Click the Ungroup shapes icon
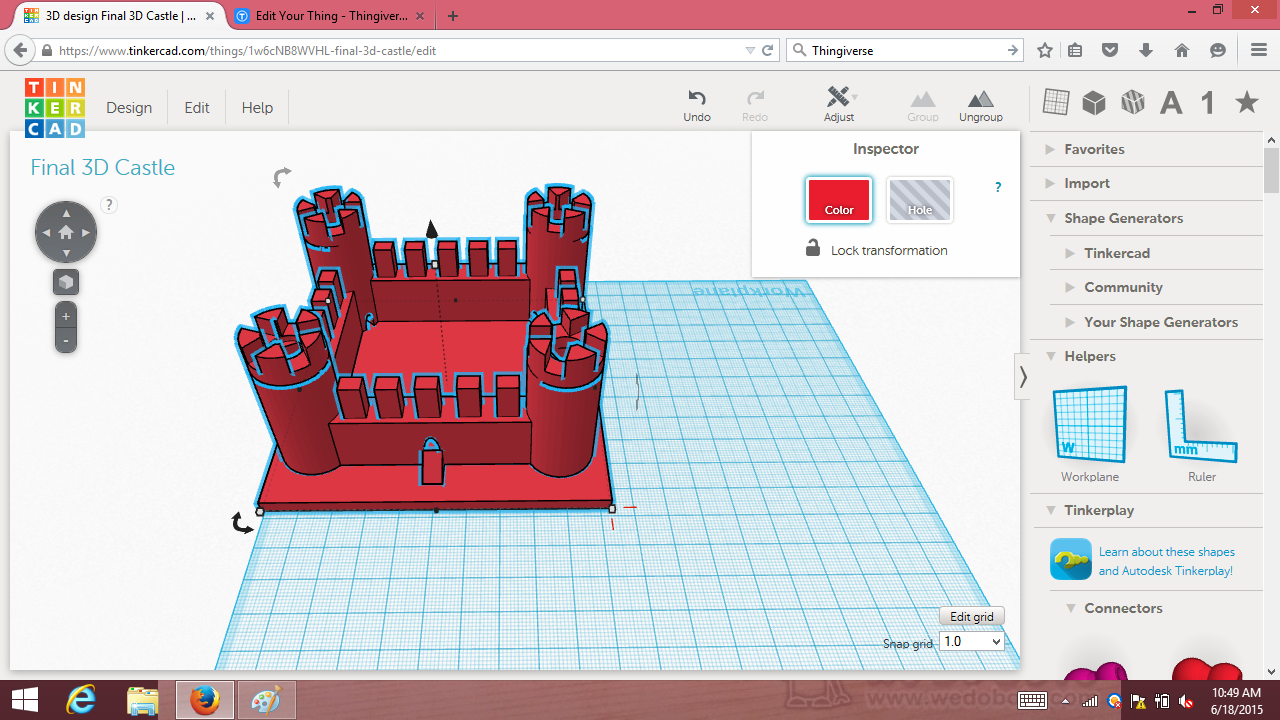Image resolution: width=1280 pixels, height=720 pixels. [x=981, y=99]
